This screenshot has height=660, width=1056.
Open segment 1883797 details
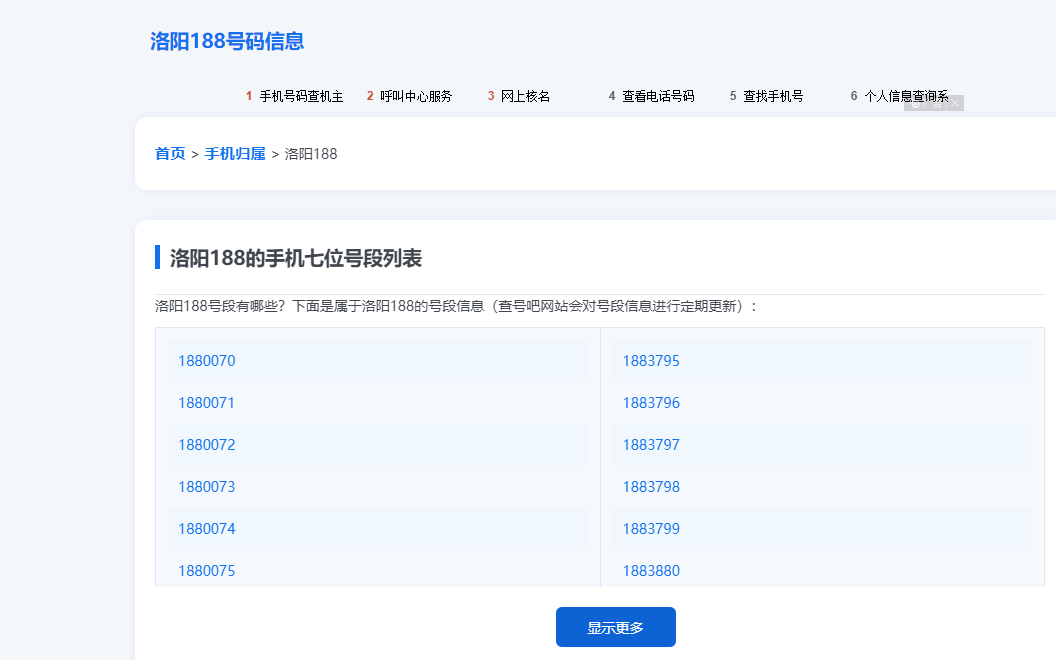[x=651, y=444]
